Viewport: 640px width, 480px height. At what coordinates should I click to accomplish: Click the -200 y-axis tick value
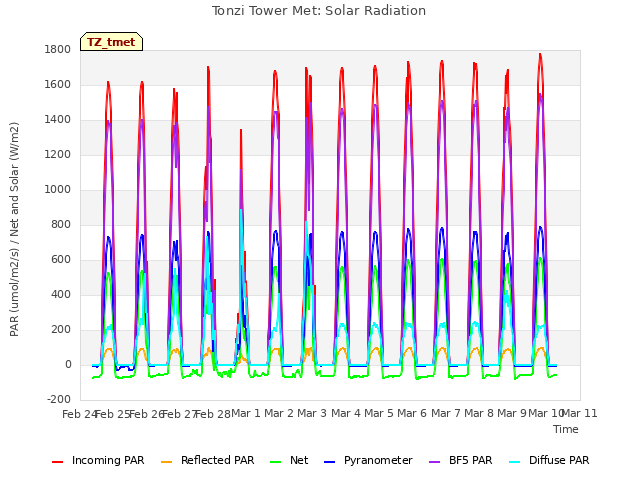tap(59, 400)
